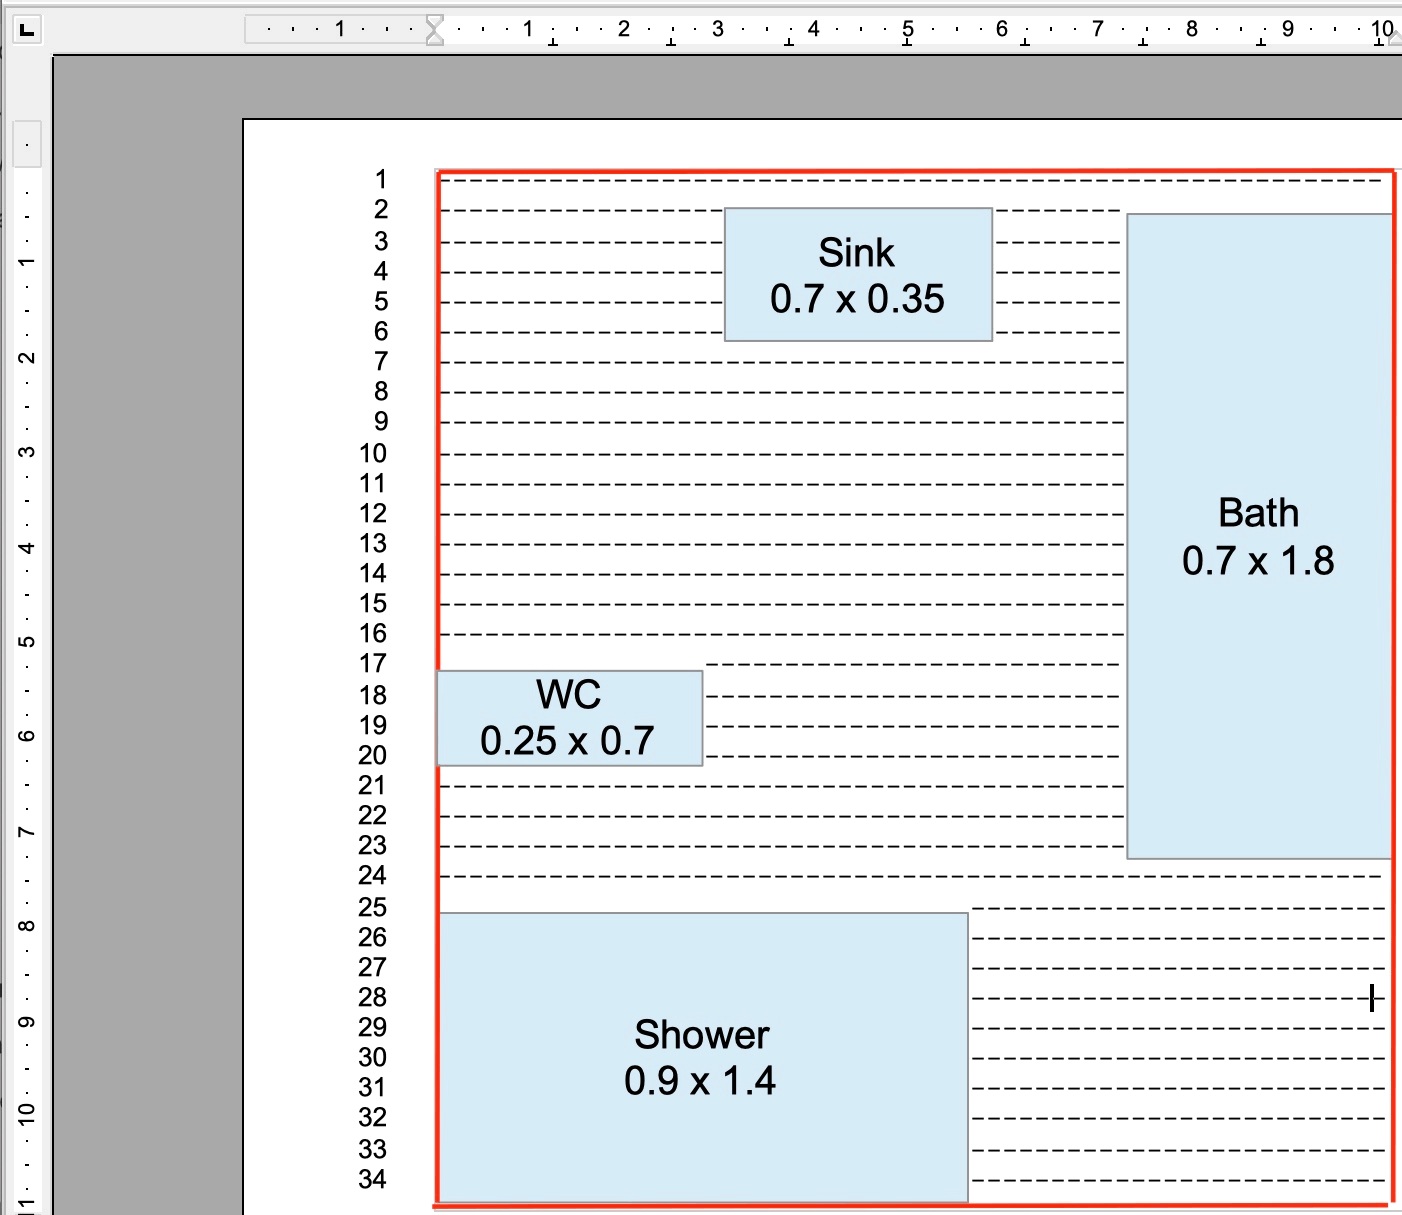The image size is (1402, 1215).
Task: Click the 3 mark on the horizontal ruler
Action: click(x=718, y=29)
